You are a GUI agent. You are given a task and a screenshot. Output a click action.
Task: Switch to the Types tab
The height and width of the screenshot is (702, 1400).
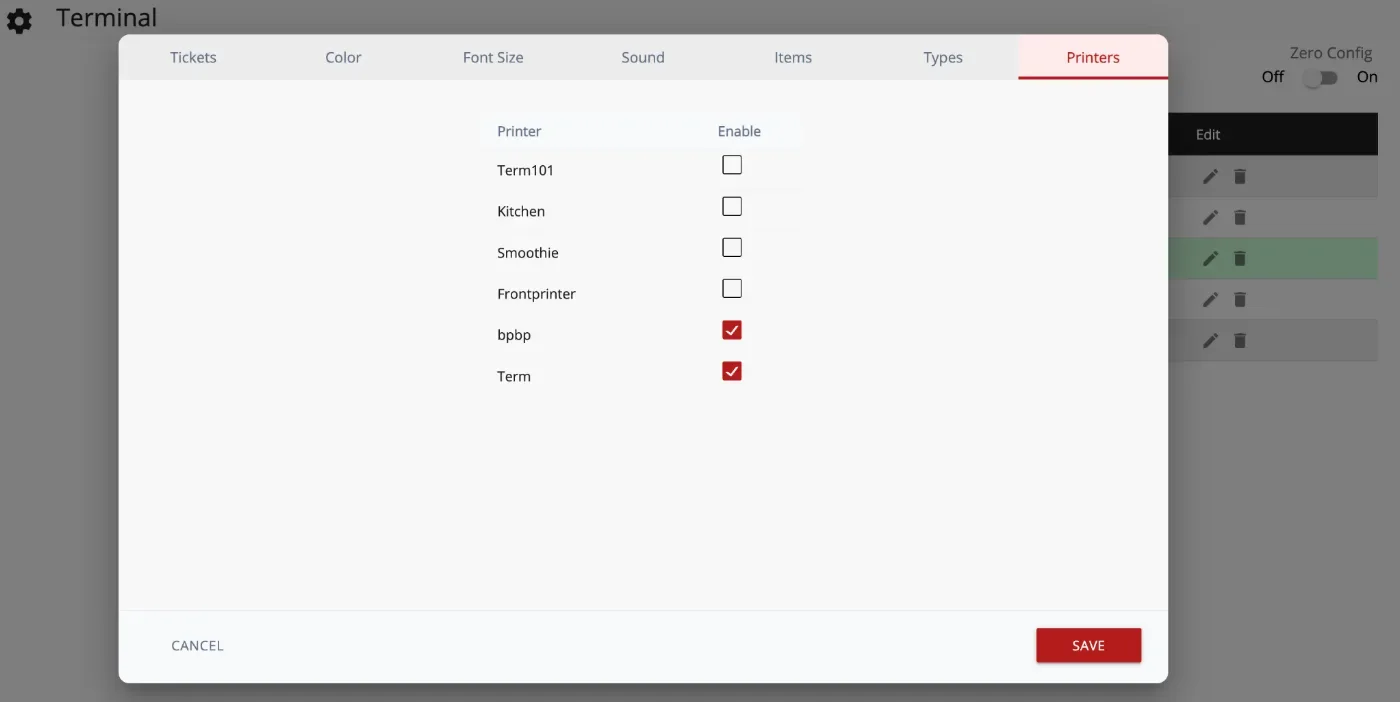pos(943,57)
